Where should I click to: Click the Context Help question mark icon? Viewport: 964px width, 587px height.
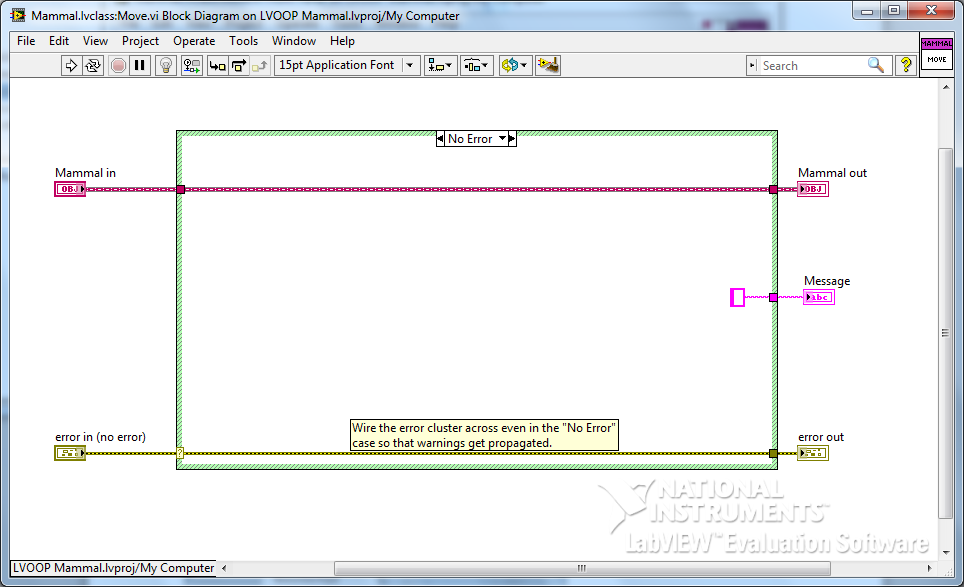click(904, 65)
